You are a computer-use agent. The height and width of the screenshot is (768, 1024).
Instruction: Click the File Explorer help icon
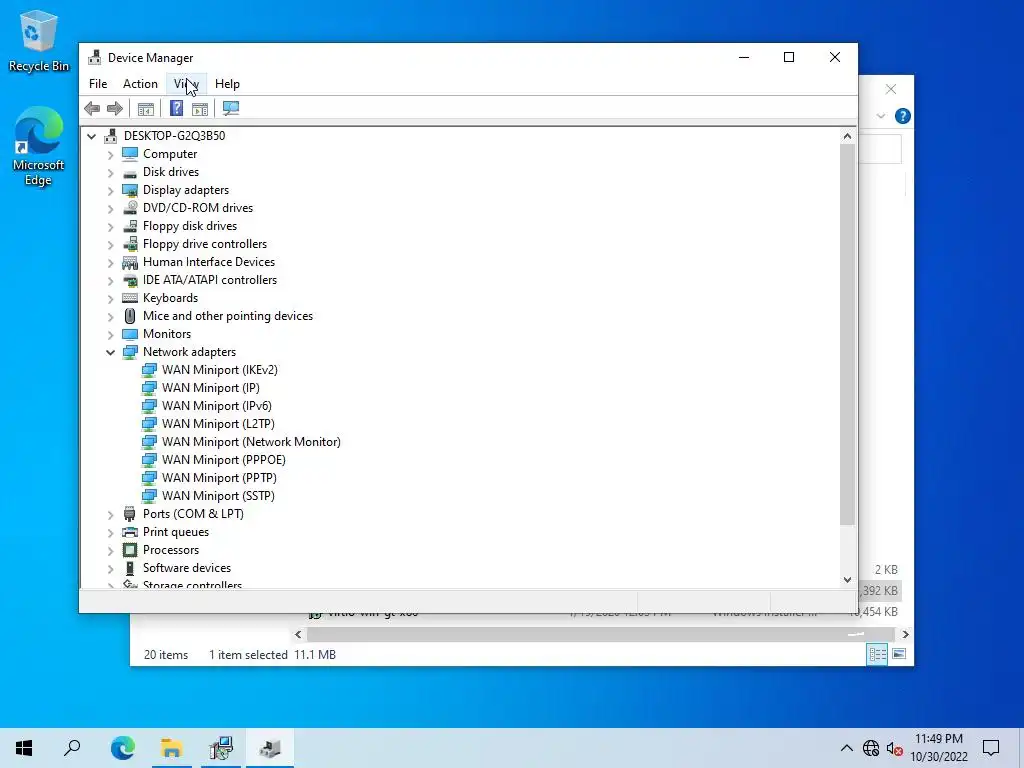(903, 116)
